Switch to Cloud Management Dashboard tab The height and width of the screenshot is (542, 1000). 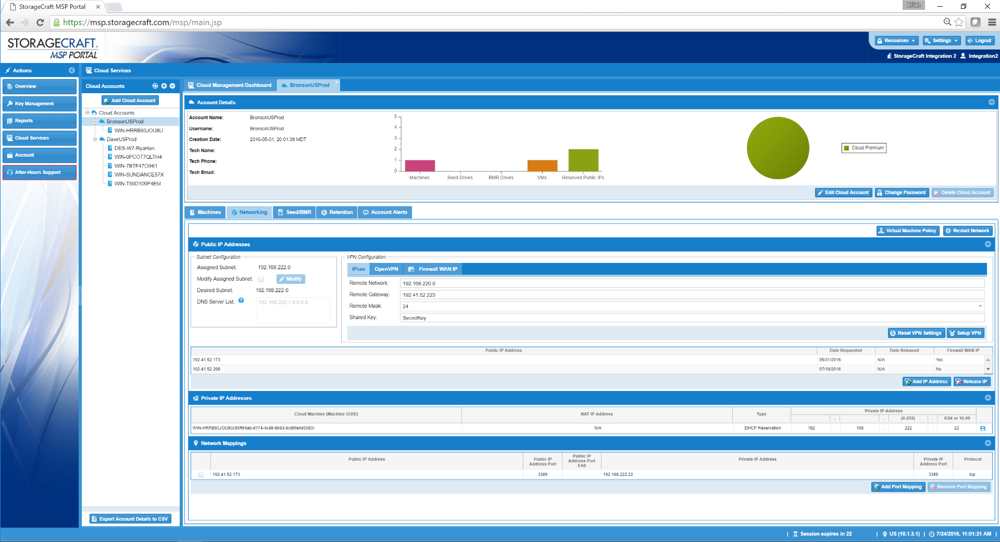click(230, 85)
